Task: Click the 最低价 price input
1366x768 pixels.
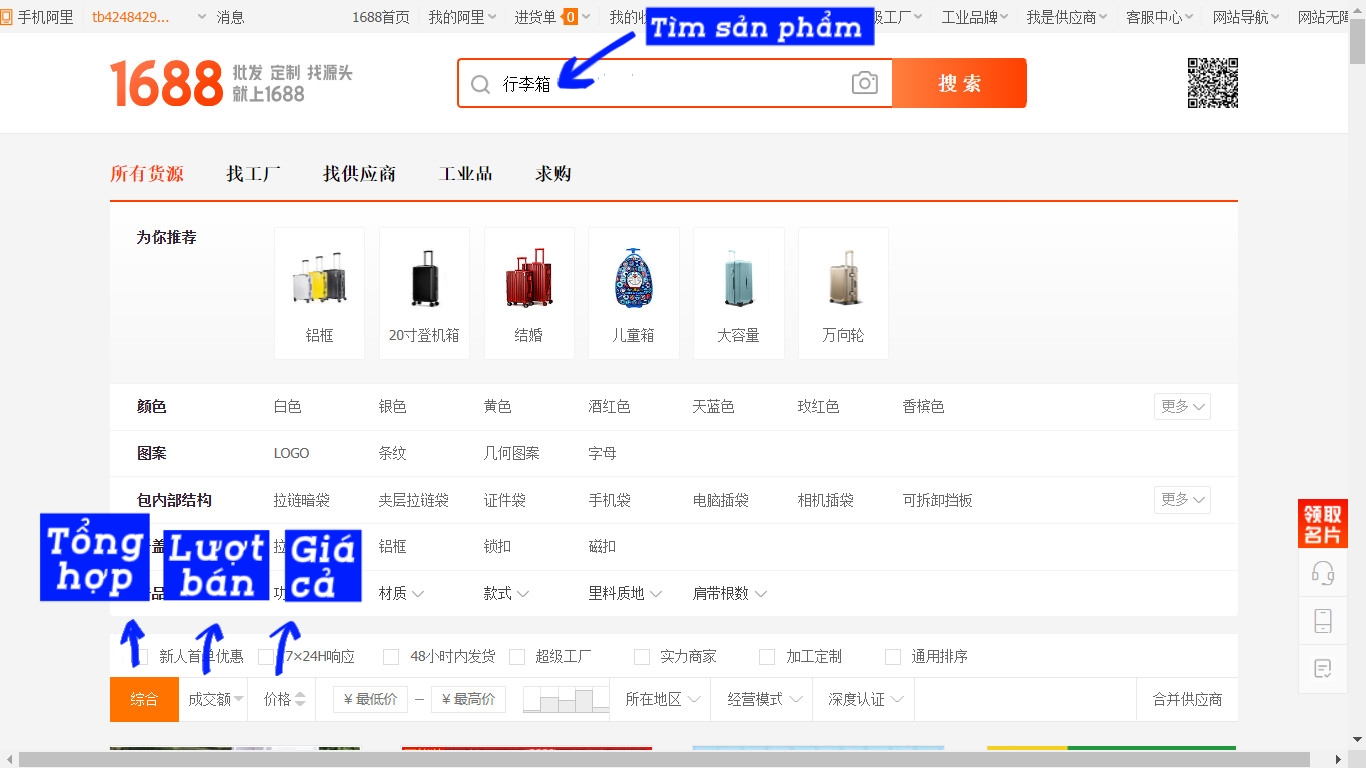Action: (370, 699)
